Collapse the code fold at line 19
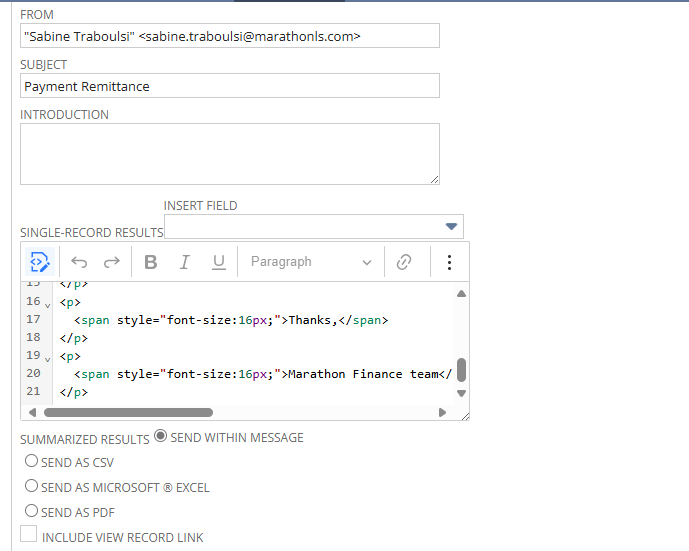 [48, 357]
